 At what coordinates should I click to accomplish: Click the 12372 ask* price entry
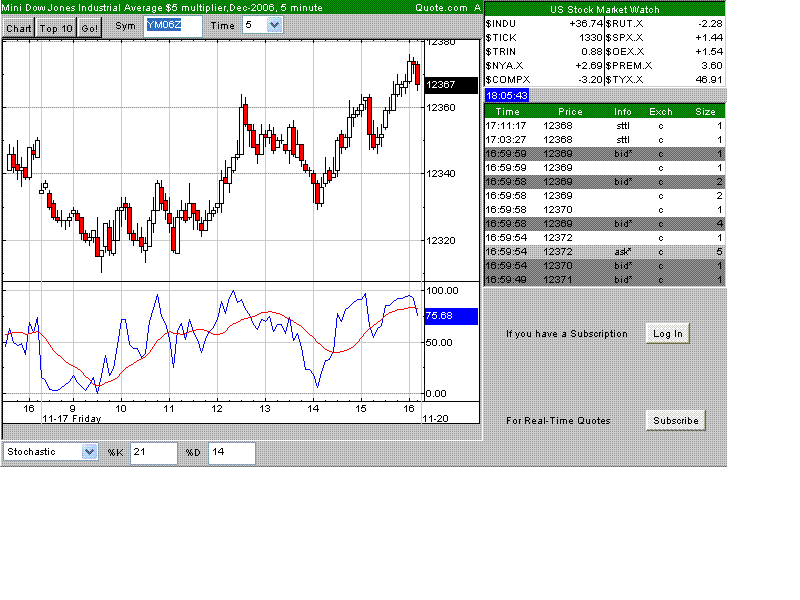558,252
